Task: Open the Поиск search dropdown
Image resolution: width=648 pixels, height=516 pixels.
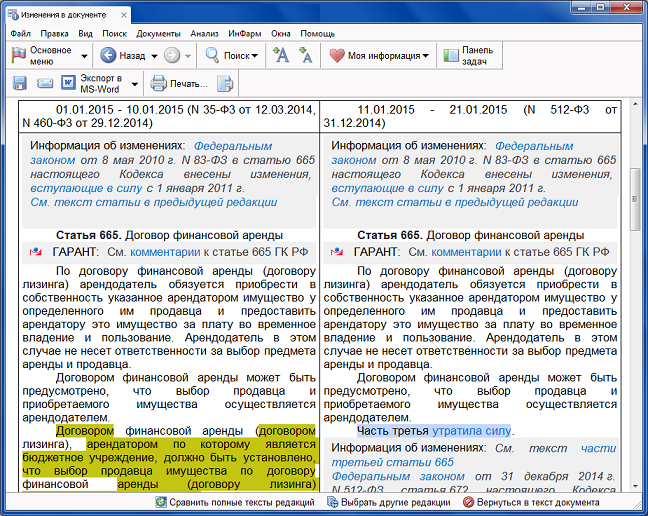Action: (254, 56)
